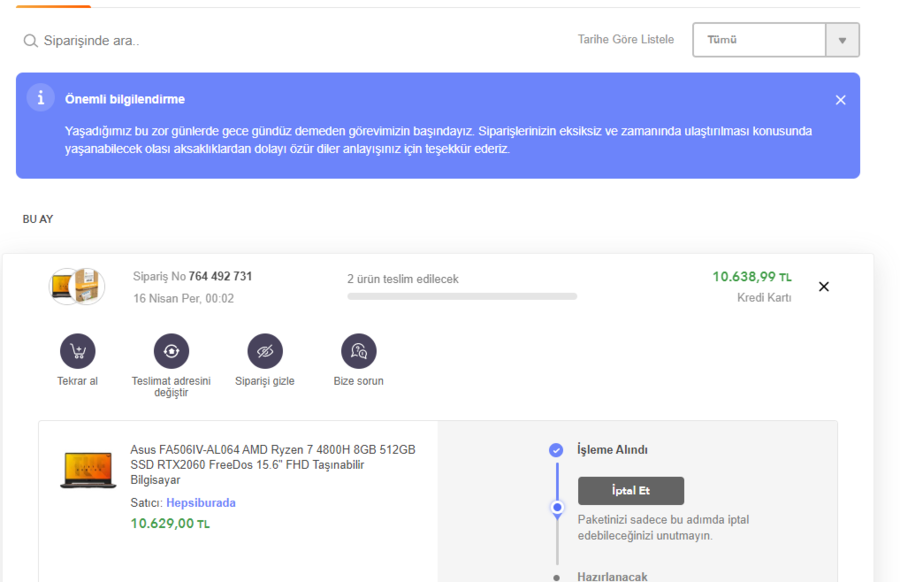900x582 pixels.
Task: Click the 'Bize sorun' label
Action: 359,381
